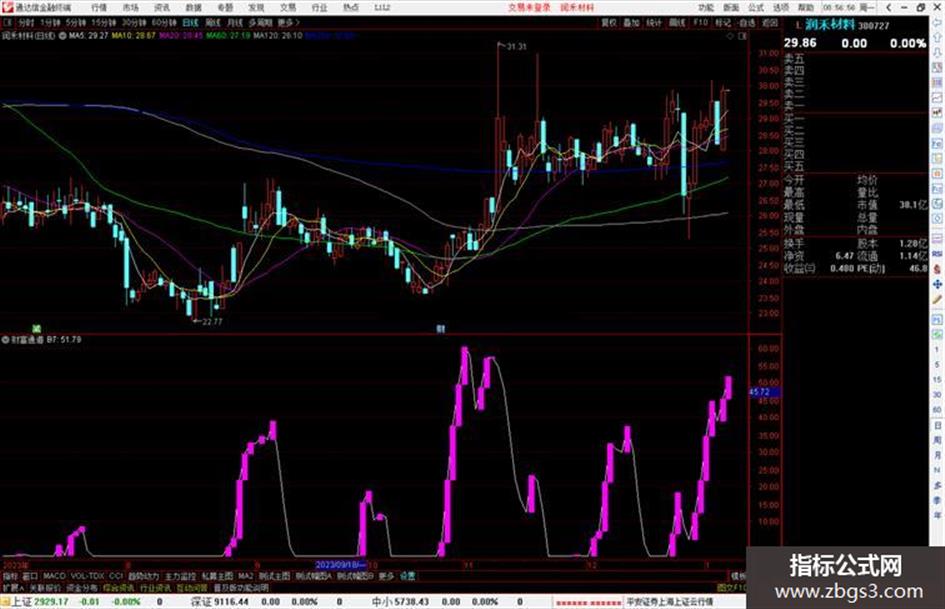
Task: Switch chart to 15分钟 period
Action: point(104,22)
